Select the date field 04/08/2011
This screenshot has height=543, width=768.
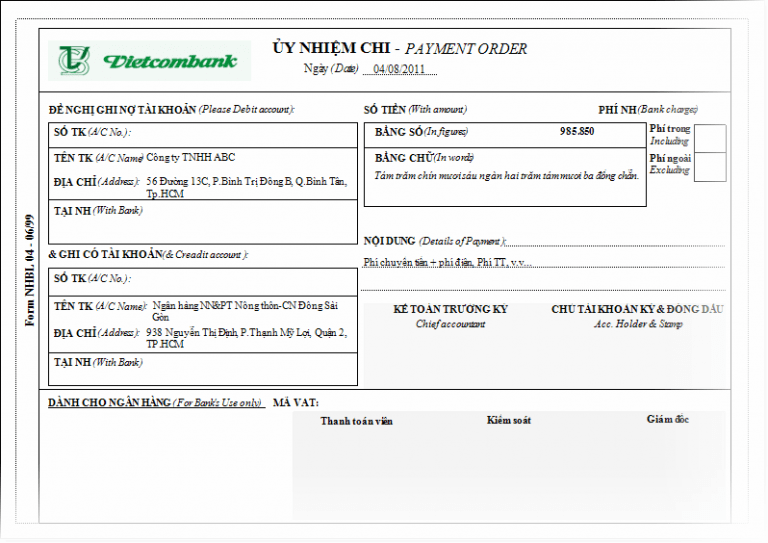(400, 69)
